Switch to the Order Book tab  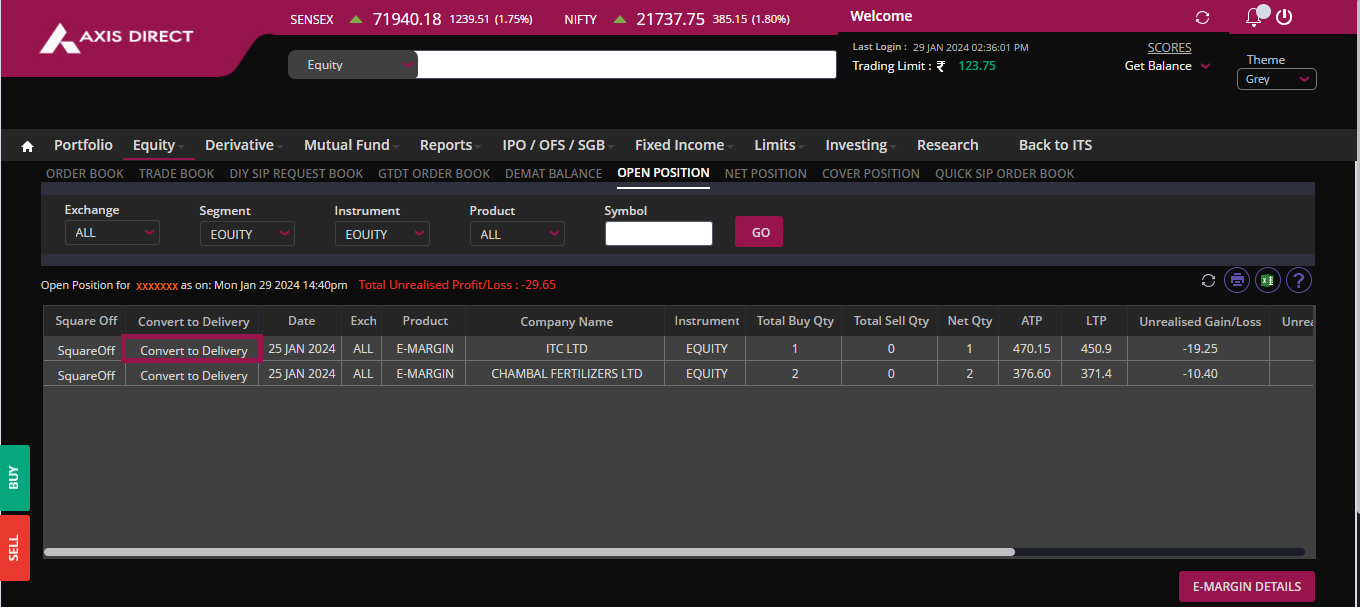point(85,173)
